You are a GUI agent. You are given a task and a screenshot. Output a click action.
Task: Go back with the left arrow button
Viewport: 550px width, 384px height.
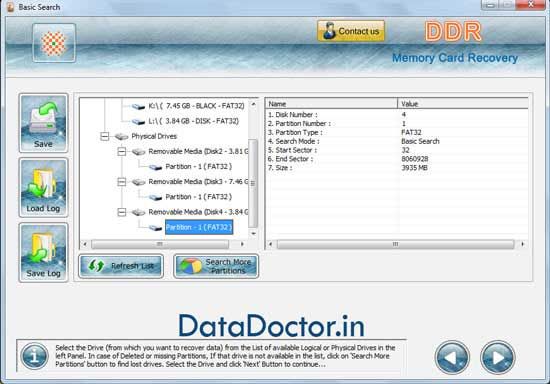pyautogui.click(x=452, y=357)
